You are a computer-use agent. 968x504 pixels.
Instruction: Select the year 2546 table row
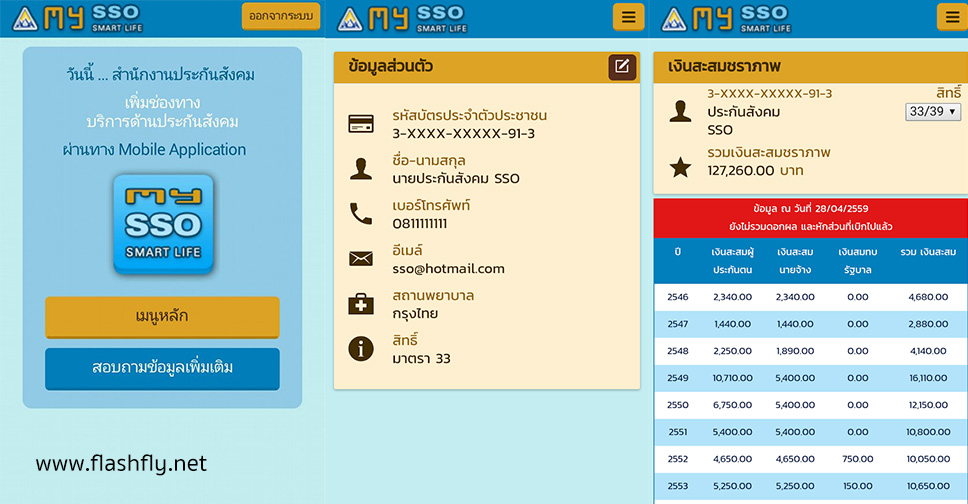click(x=810, y=296)
